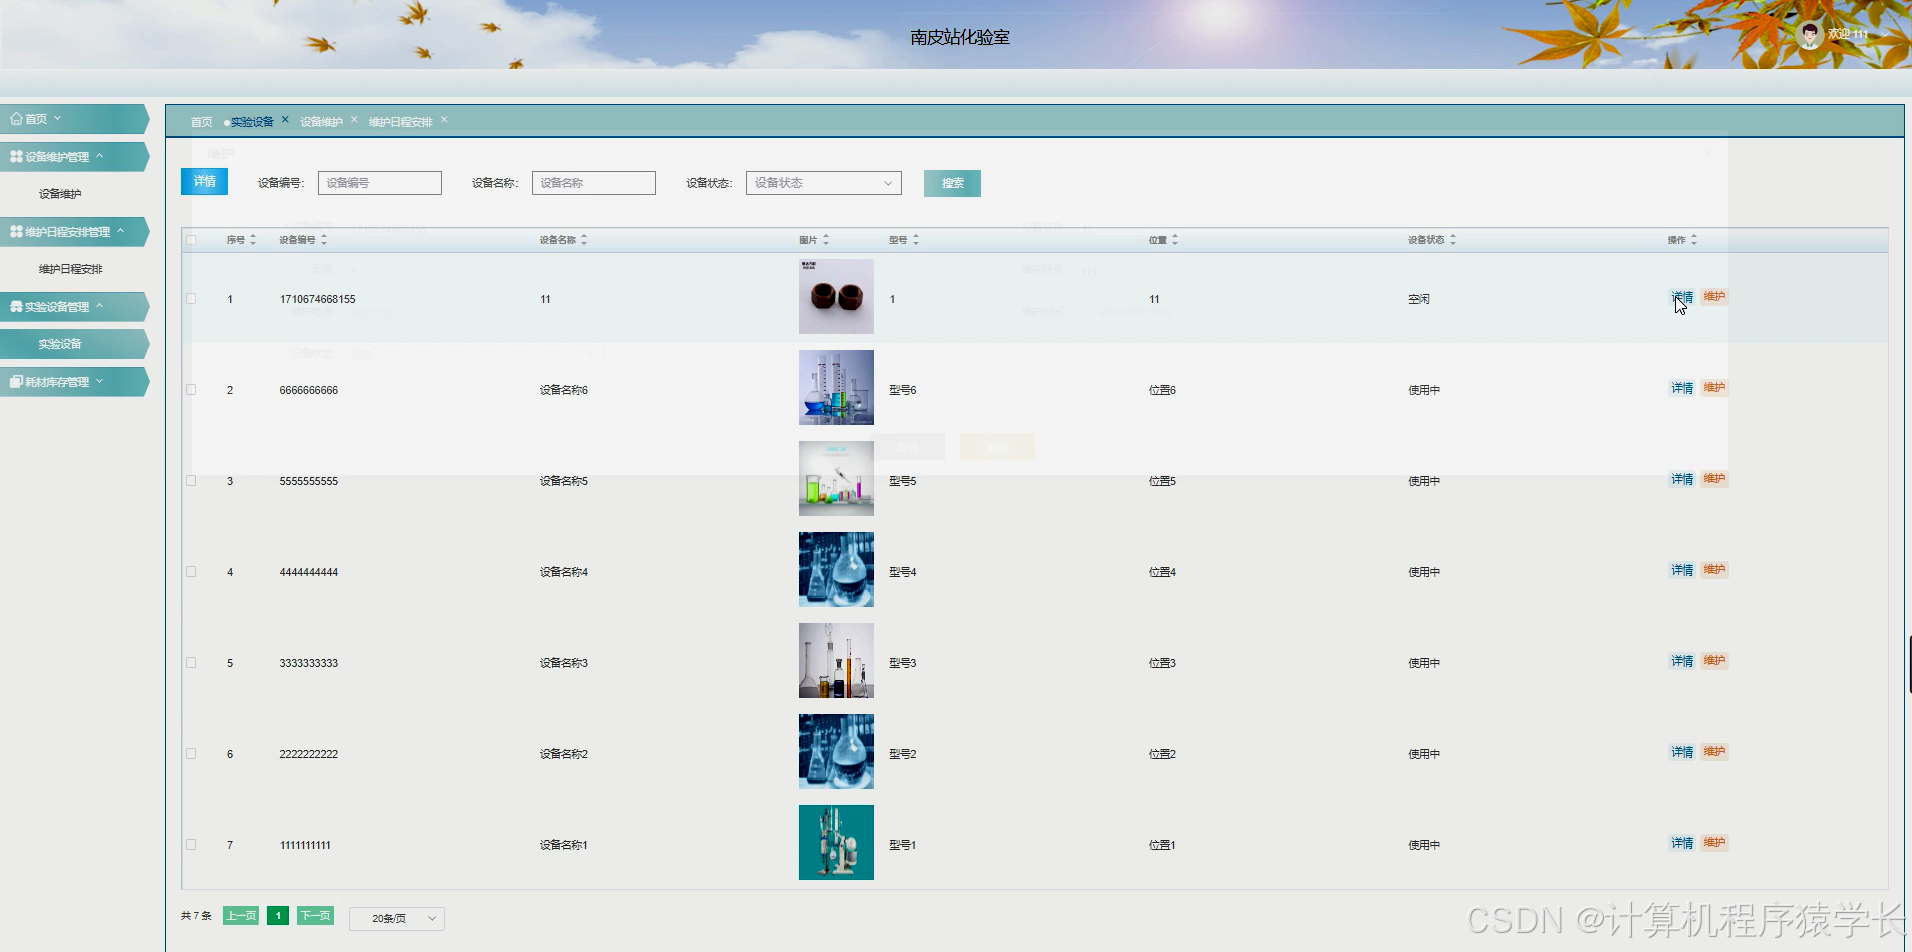
Task: Click the 搜索 search button
Action: (952, 183)
